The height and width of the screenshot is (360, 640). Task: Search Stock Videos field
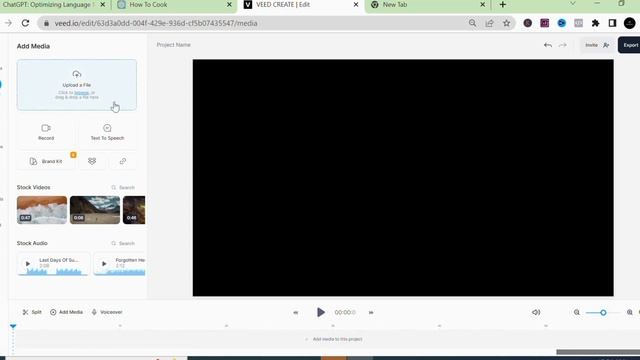pos(123,187)
